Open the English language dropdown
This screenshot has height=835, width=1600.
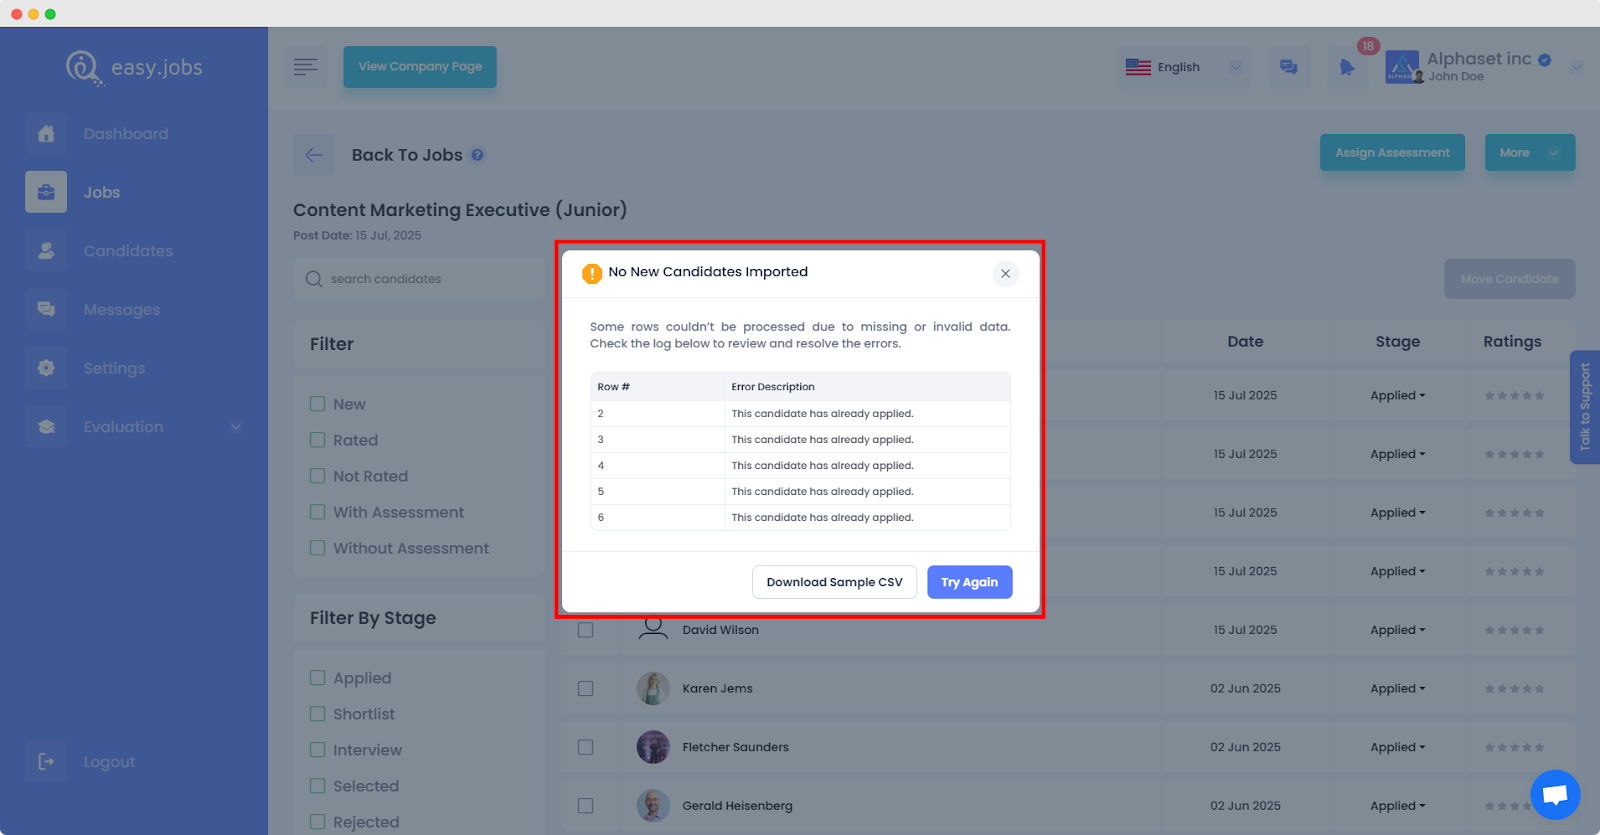(x=1182, y=67)
